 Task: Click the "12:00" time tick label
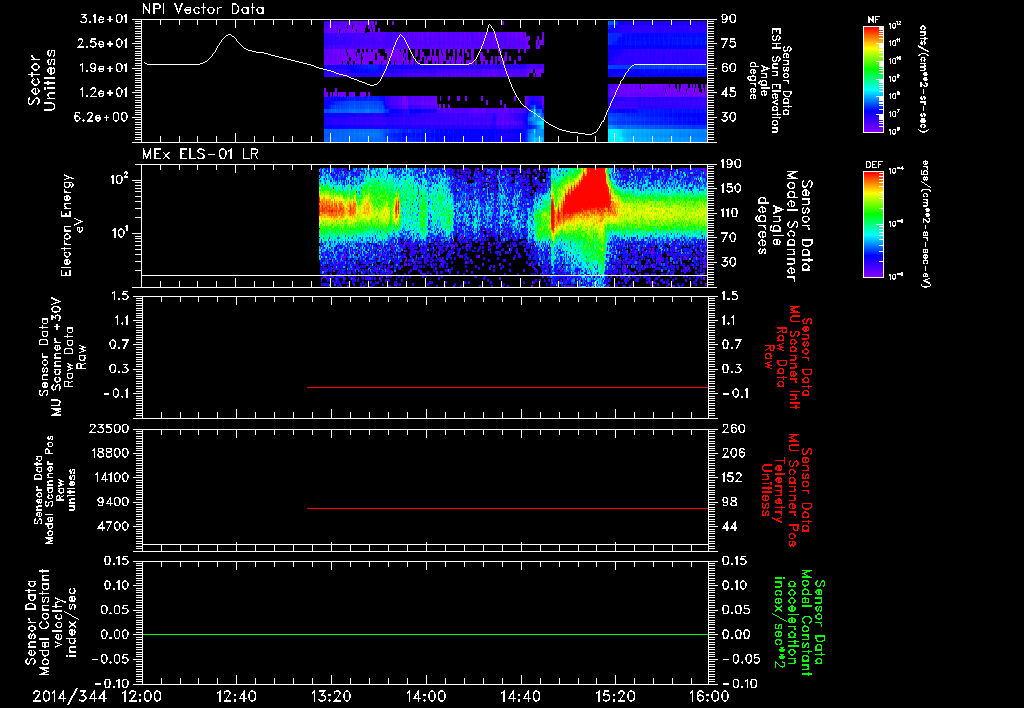(x=142, y=697)
